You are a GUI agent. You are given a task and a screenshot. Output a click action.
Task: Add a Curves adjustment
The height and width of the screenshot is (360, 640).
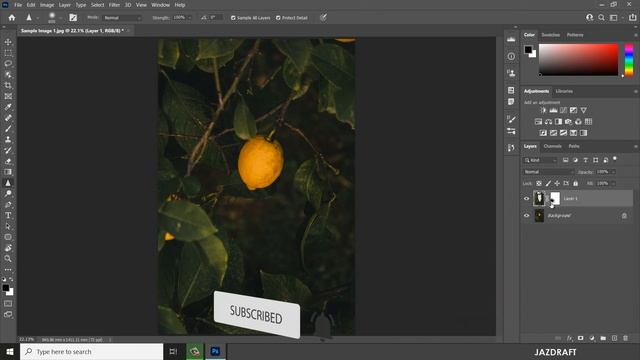(x=563, y=110)
